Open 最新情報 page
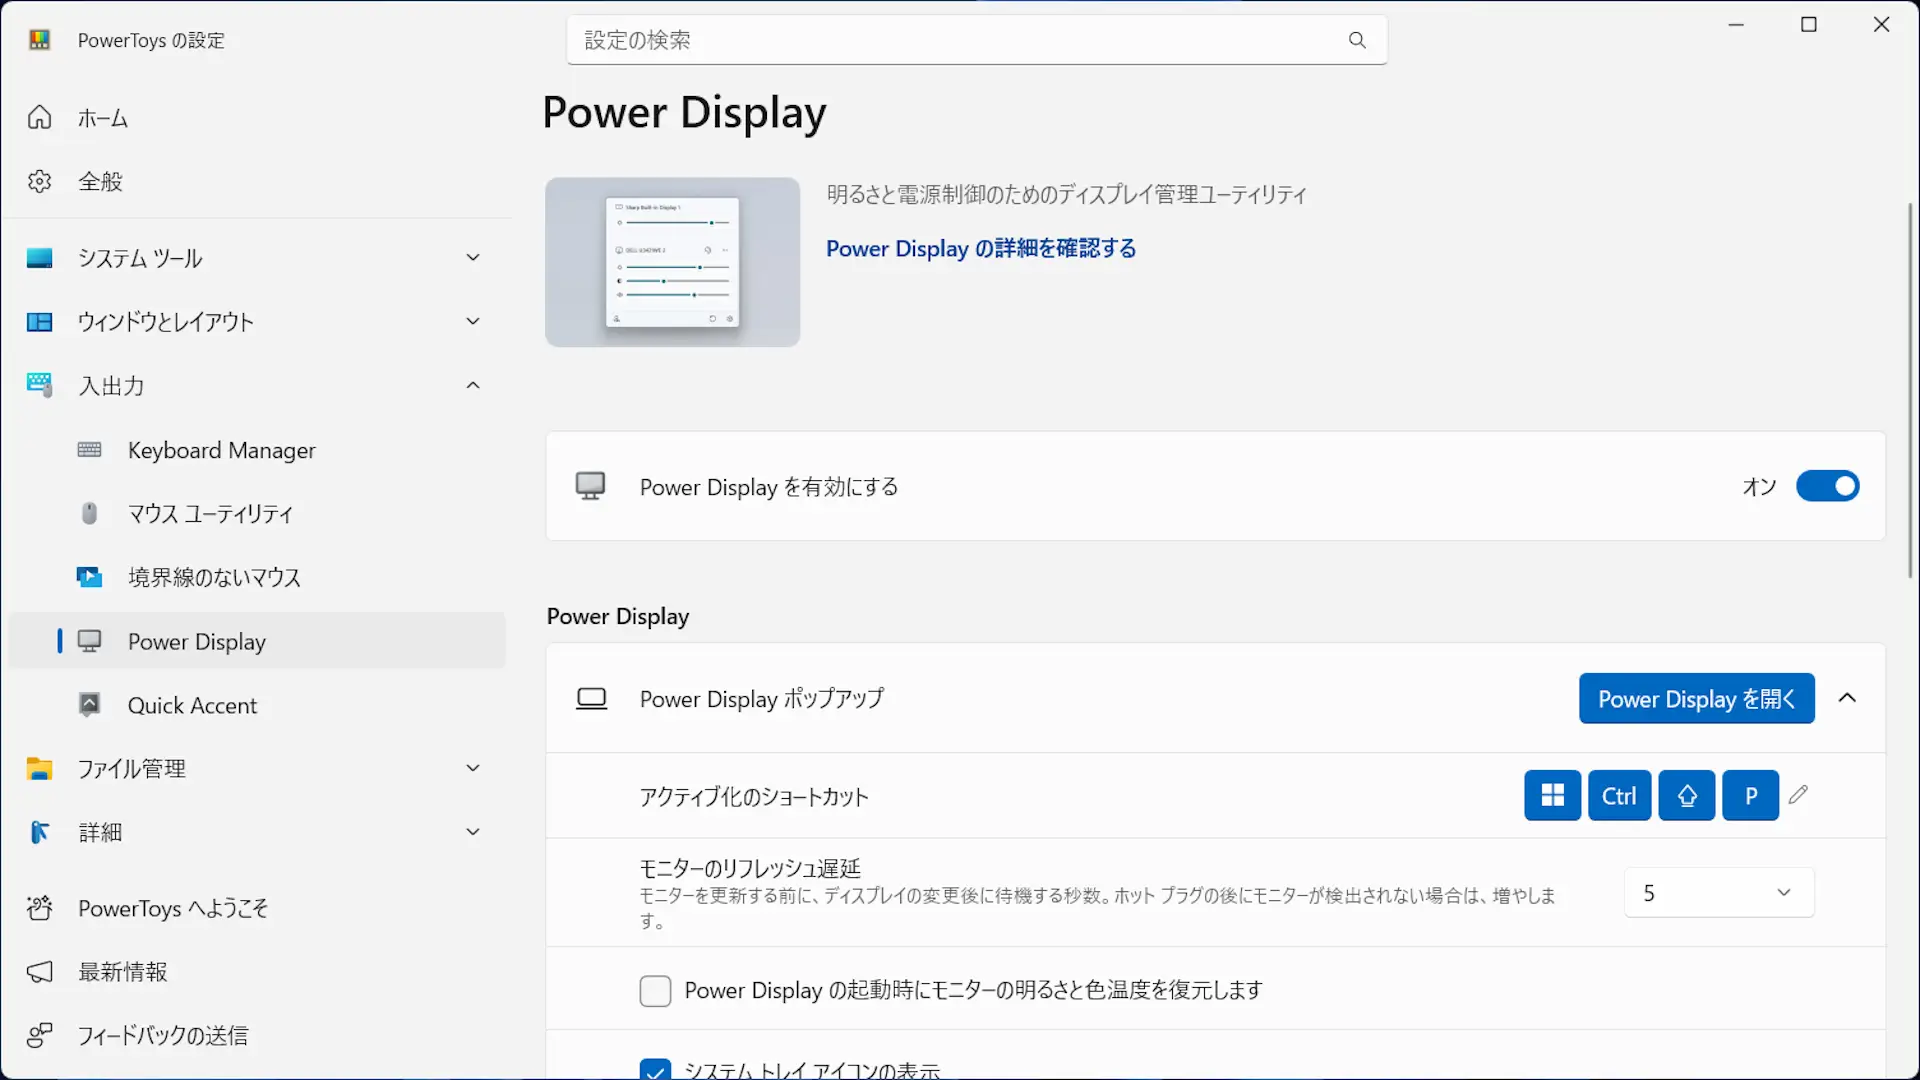Viewport: 1920px width, 1080px height. click(x=257, y=972)
